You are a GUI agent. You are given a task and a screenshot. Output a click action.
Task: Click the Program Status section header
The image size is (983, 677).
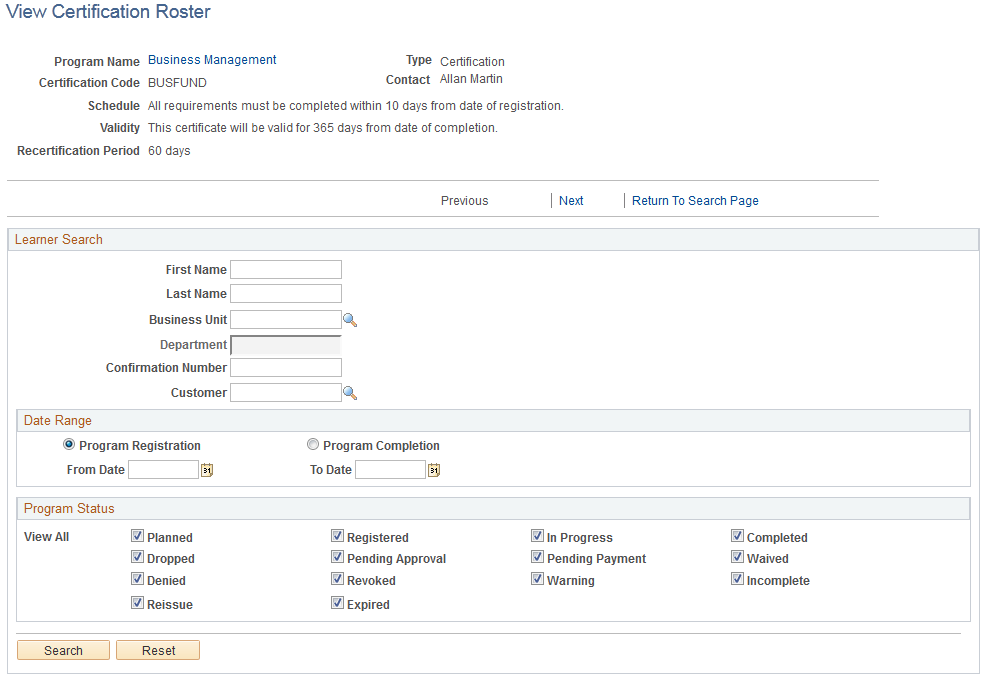493,508
